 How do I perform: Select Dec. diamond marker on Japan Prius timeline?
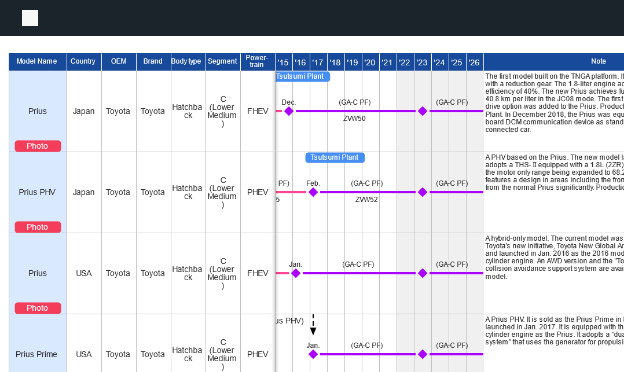(289, 111)
